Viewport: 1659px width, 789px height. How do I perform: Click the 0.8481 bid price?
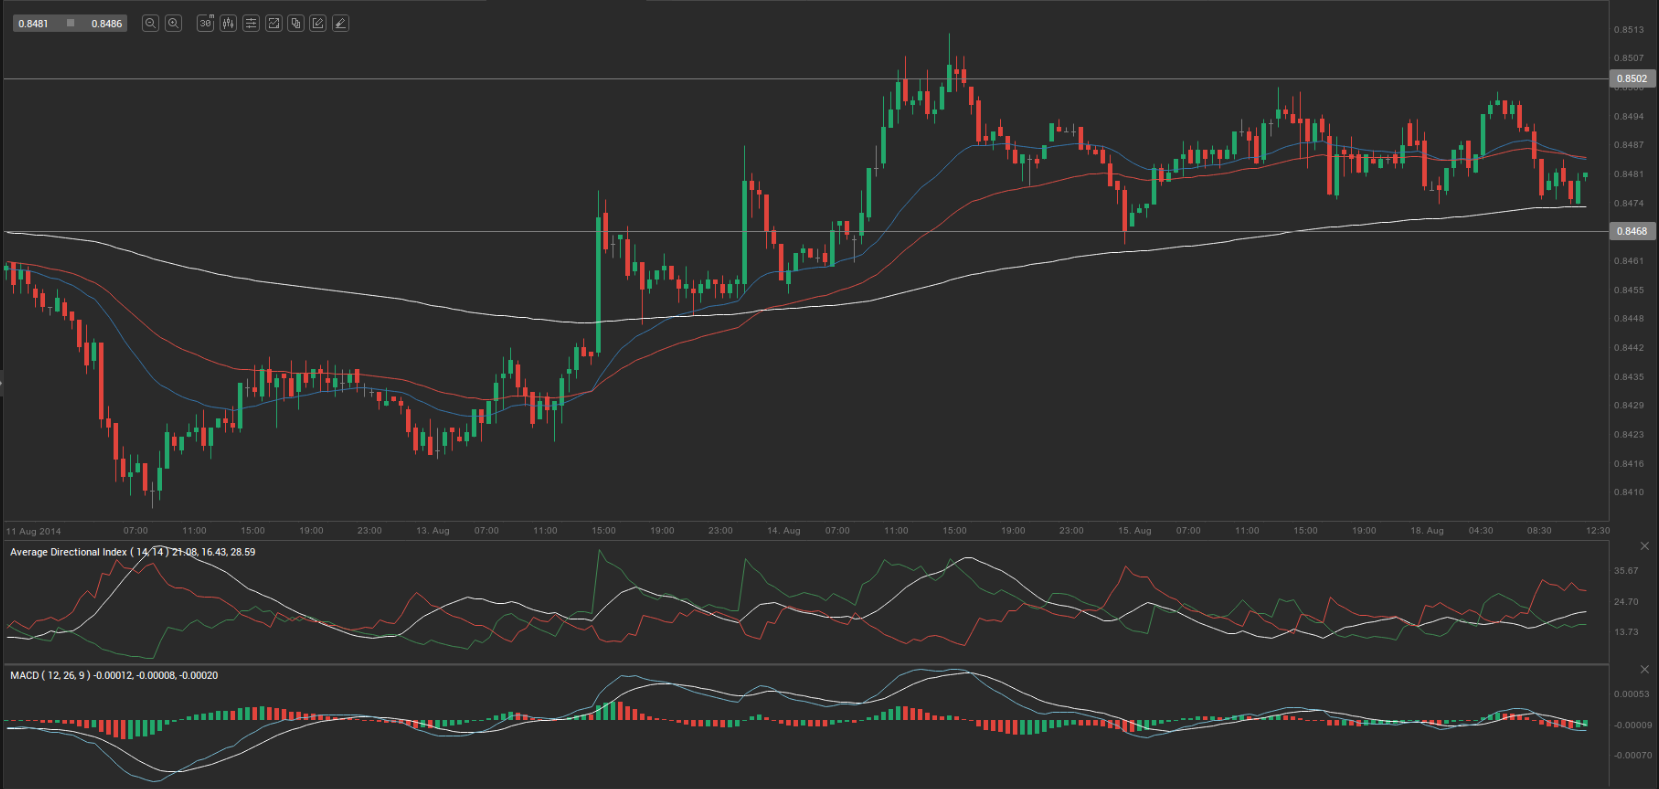(x=33, y=23)
